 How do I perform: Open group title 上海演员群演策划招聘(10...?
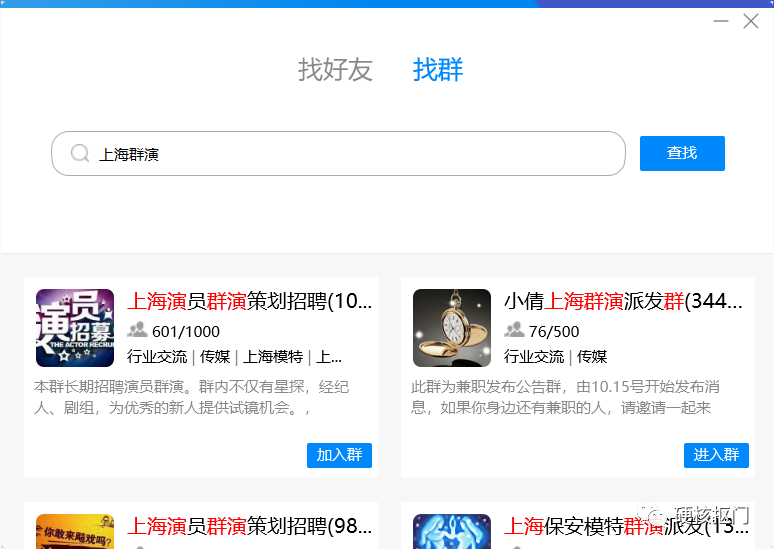pos(249,301)
